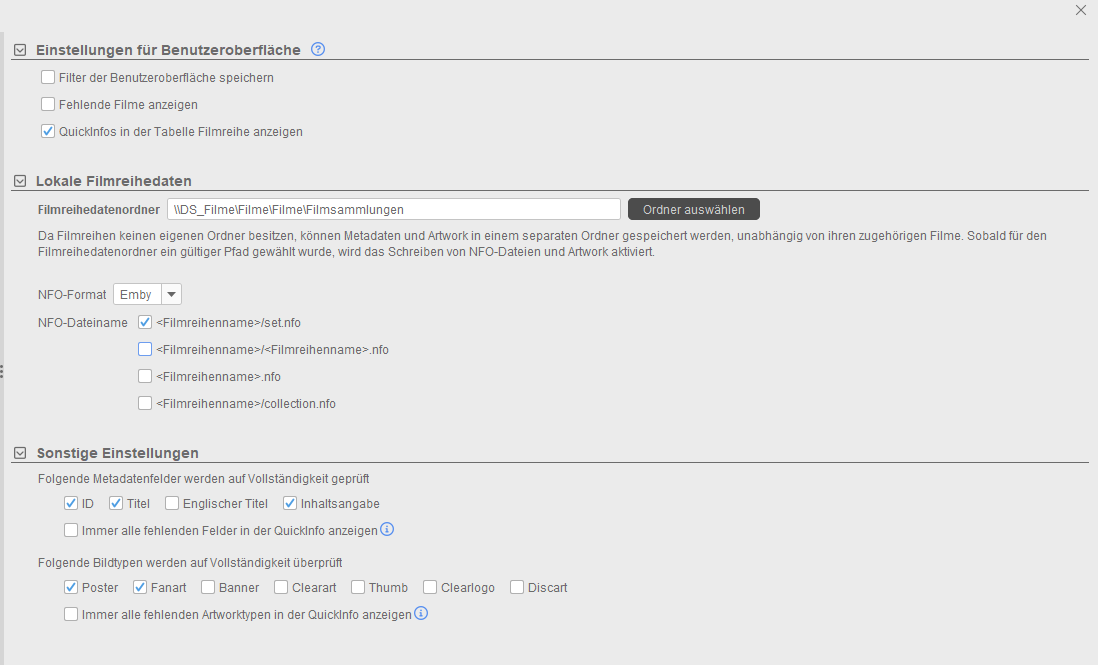This screenshot has height=665, width=1098.
Task: Disable QuickInfos in der Tabelle Filmreihe
Action: pyautogui.click(x=47, y=130)
